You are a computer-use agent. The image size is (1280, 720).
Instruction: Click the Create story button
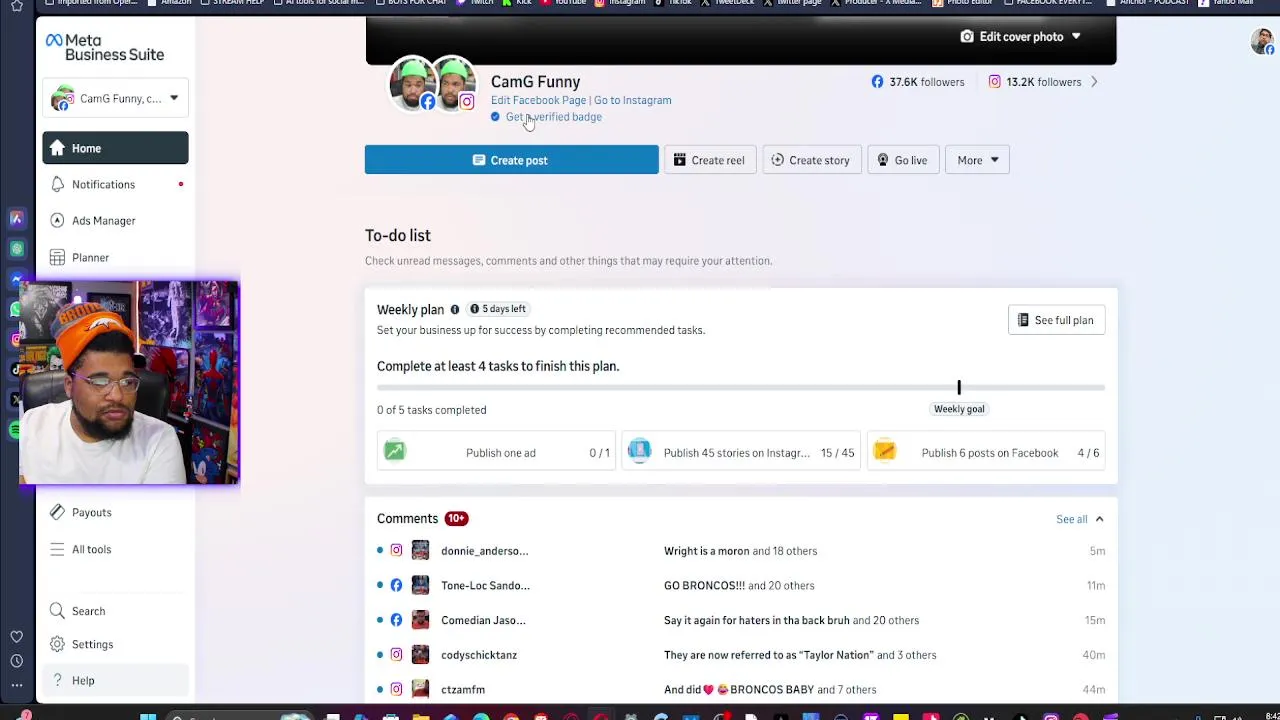[810, 160]
